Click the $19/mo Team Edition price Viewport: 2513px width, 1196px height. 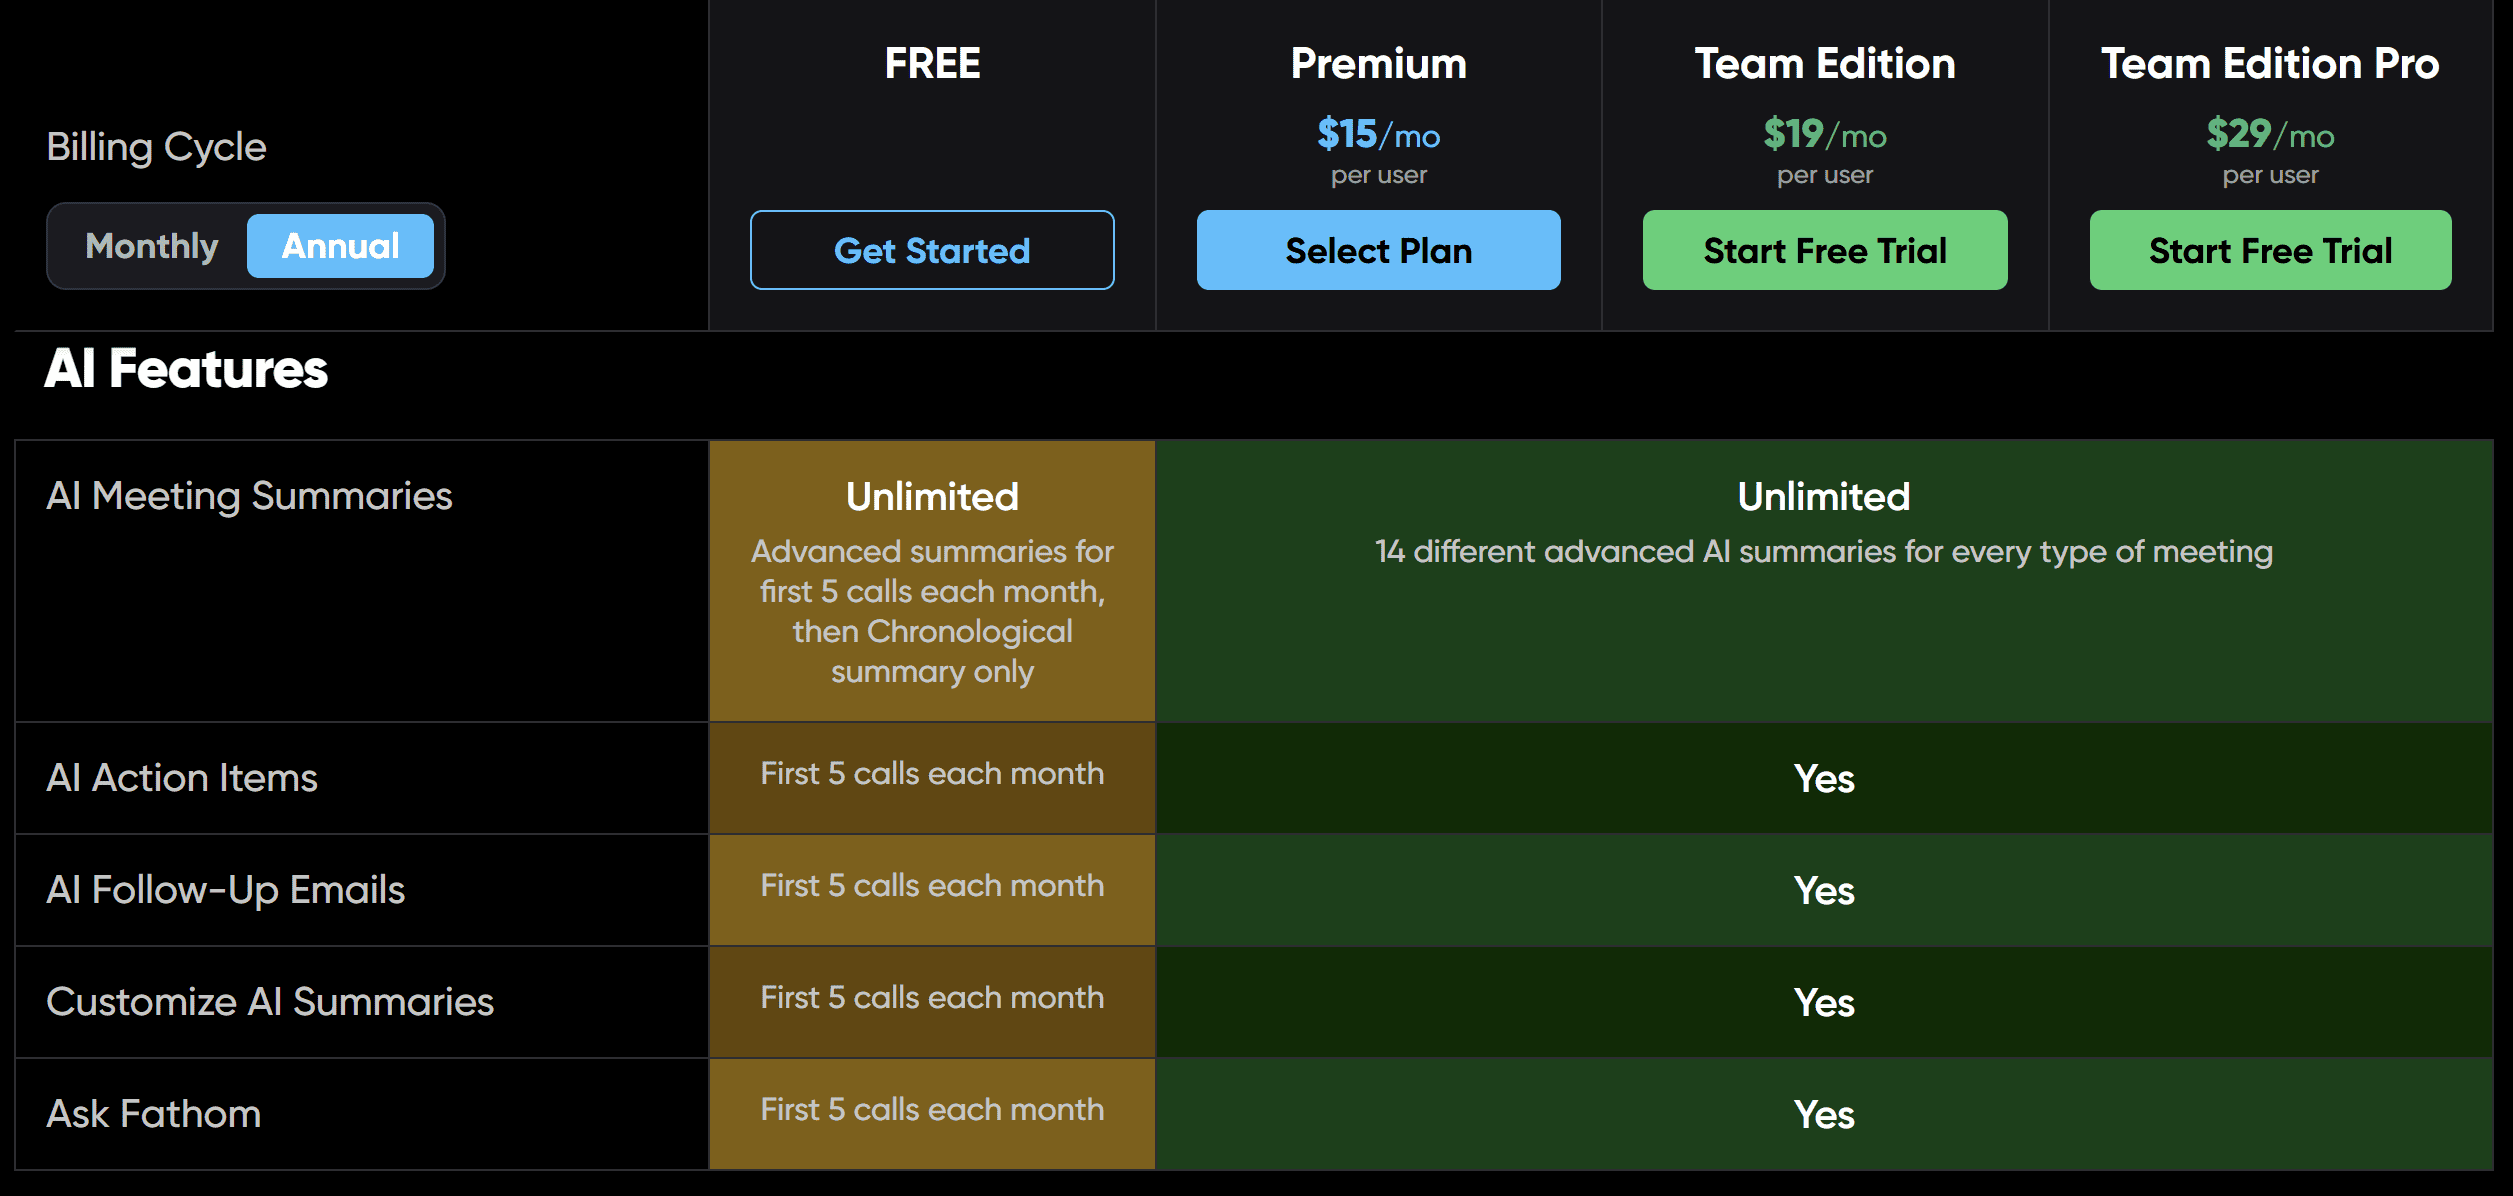[x=1825, y=134]
